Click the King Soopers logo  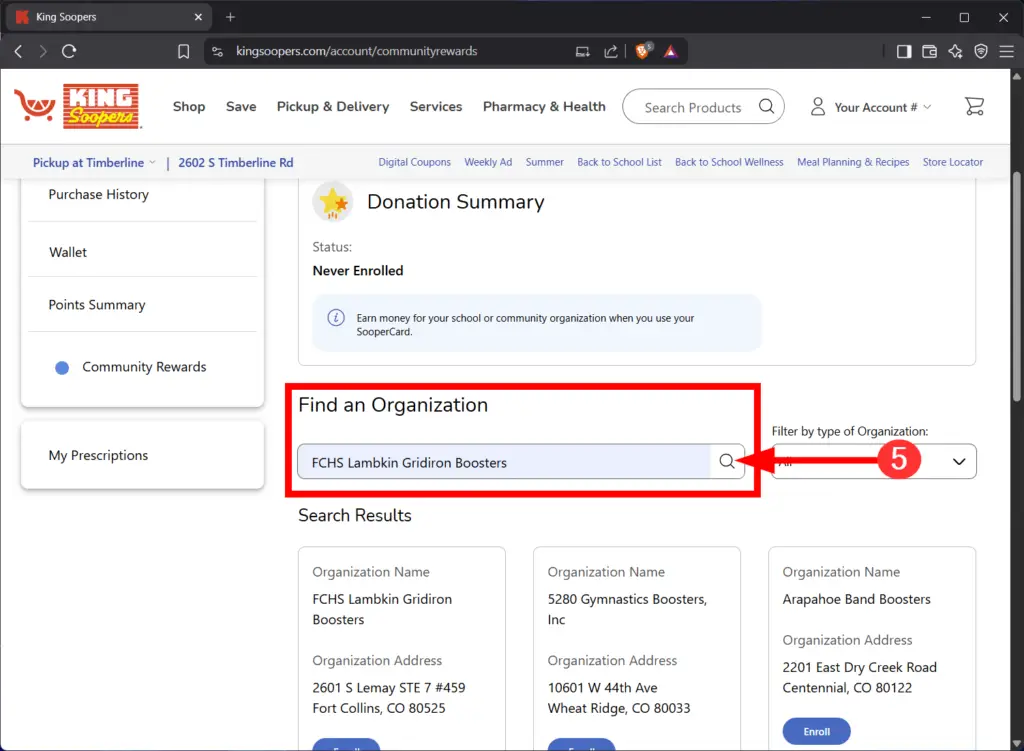78,106
